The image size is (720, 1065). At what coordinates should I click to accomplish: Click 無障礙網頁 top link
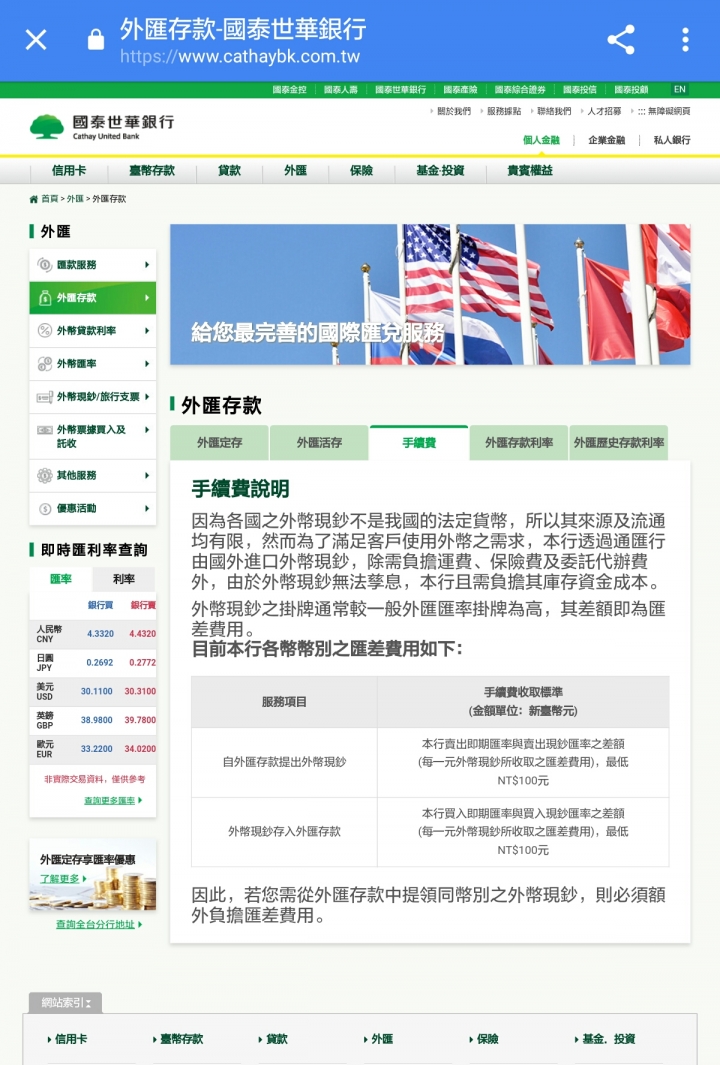pos(668,111)
